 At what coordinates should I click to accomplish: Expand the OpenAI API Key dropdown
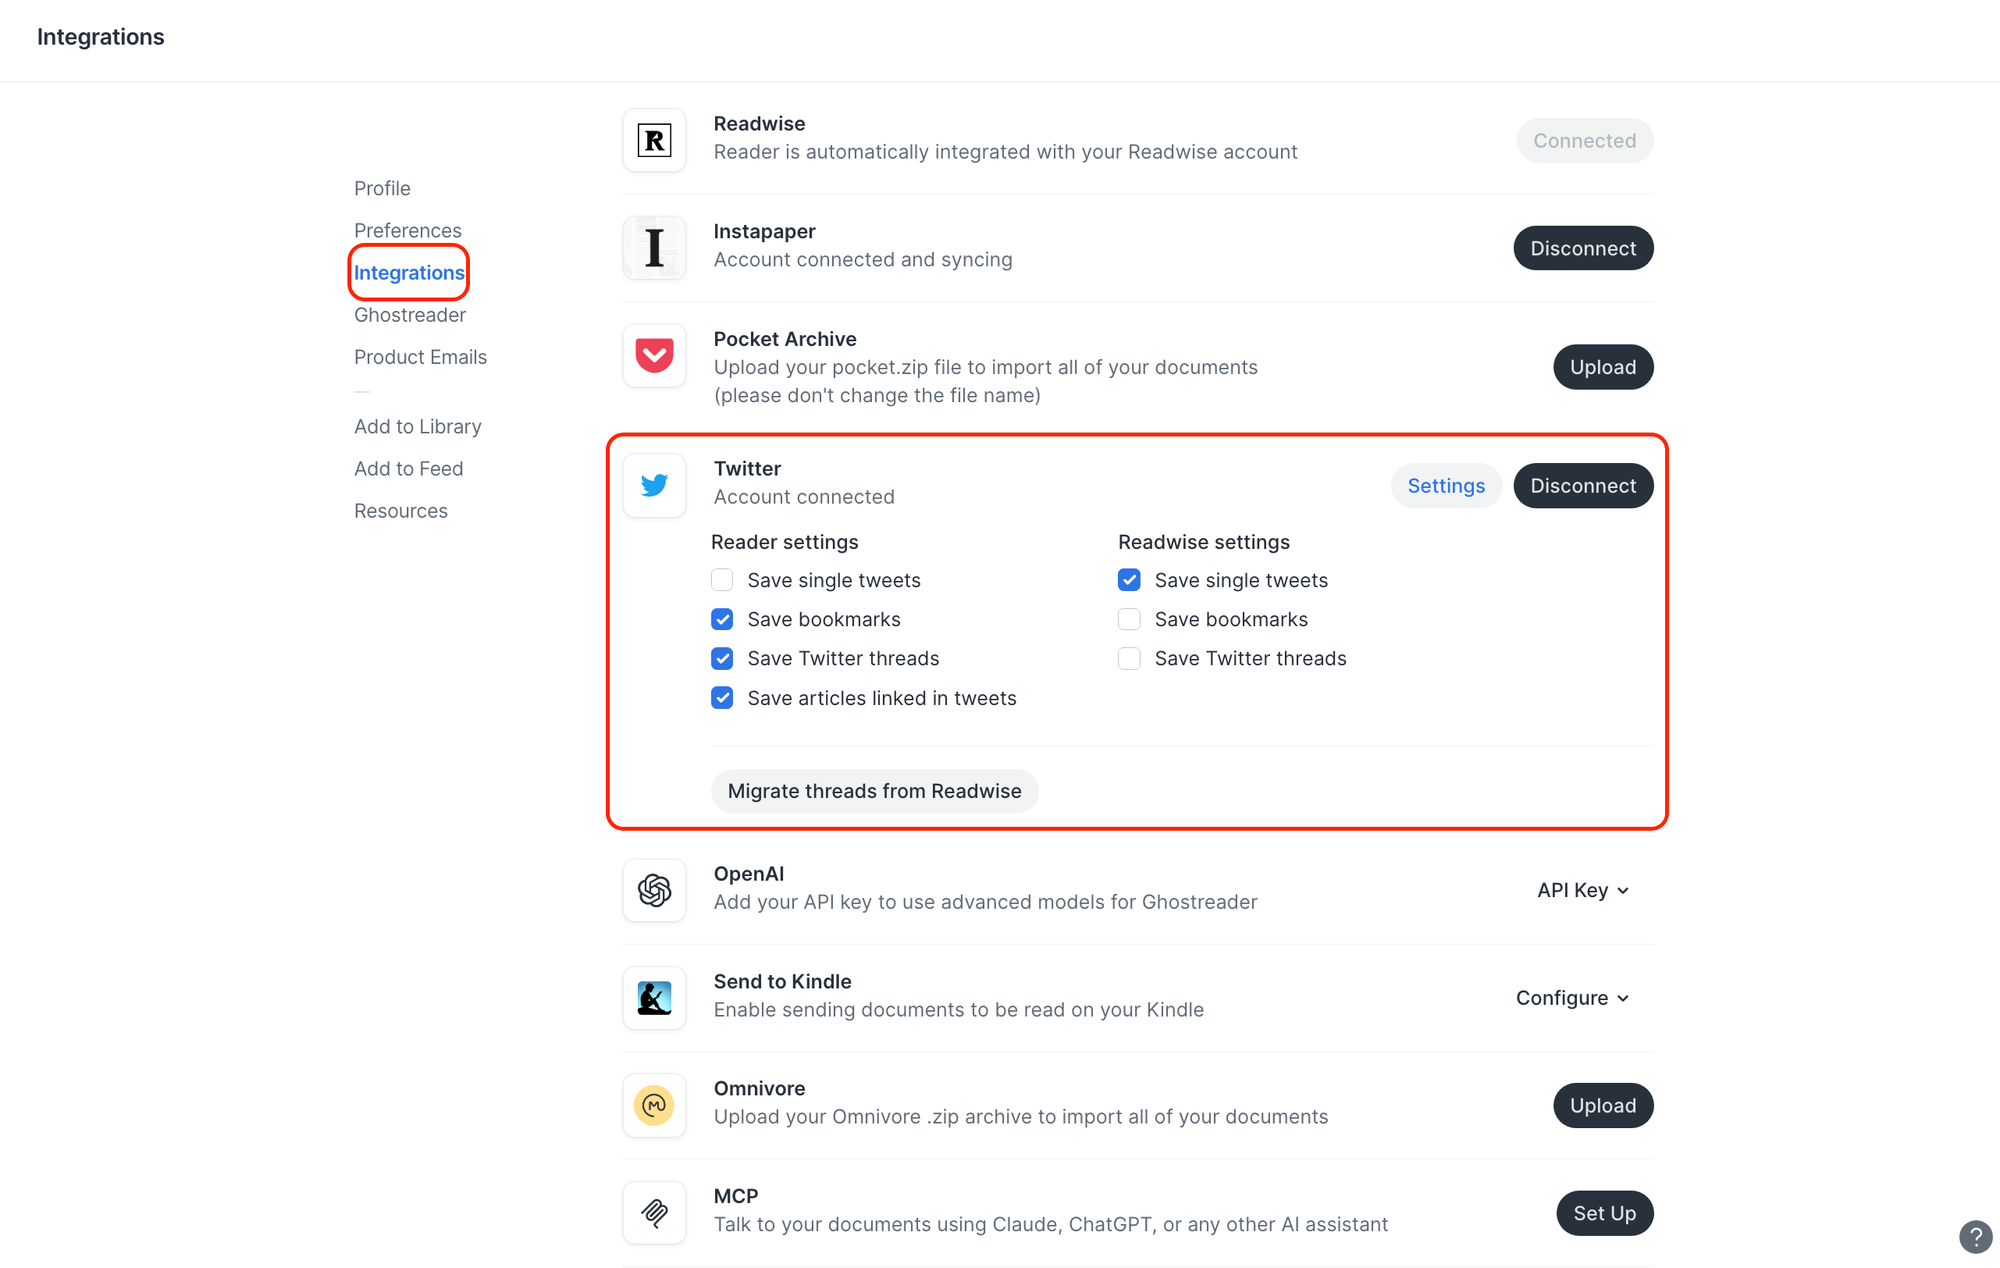point(1583,890)
